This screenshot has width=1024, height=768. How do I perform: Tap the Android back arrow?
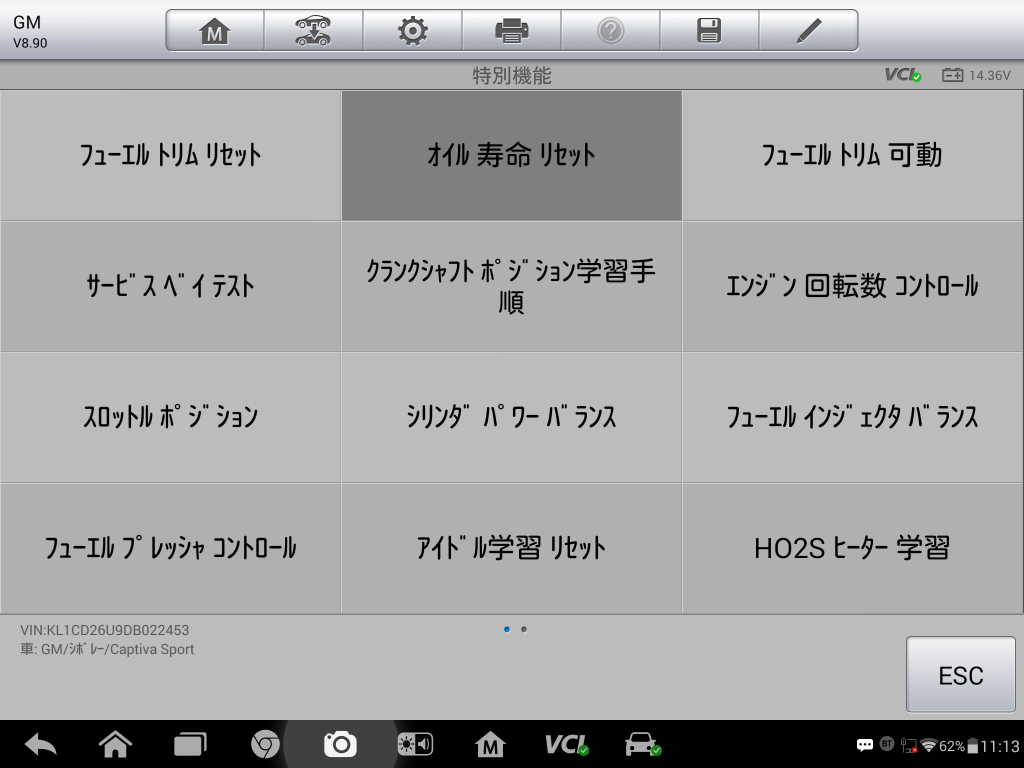click(41, 744)
